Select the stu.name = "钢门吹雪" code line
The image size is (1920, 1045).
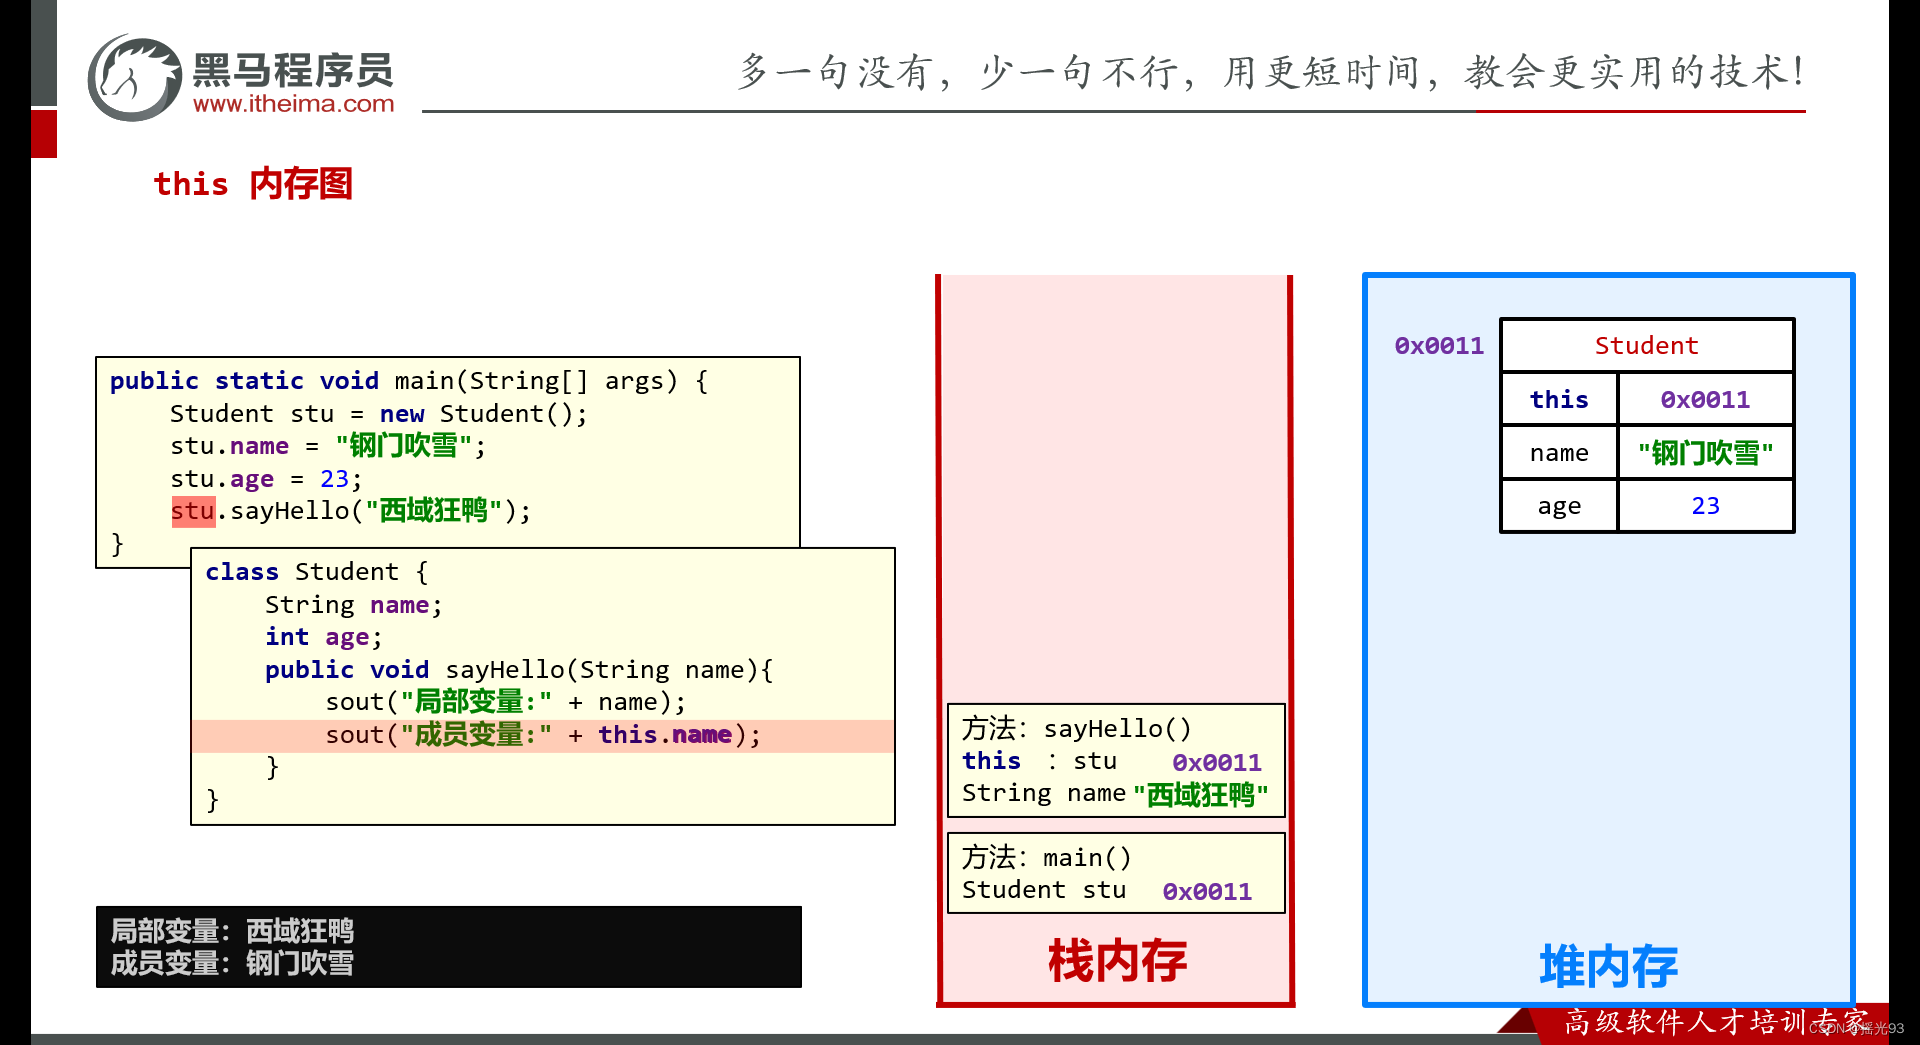pyautogui.click(x=328, y=446)
